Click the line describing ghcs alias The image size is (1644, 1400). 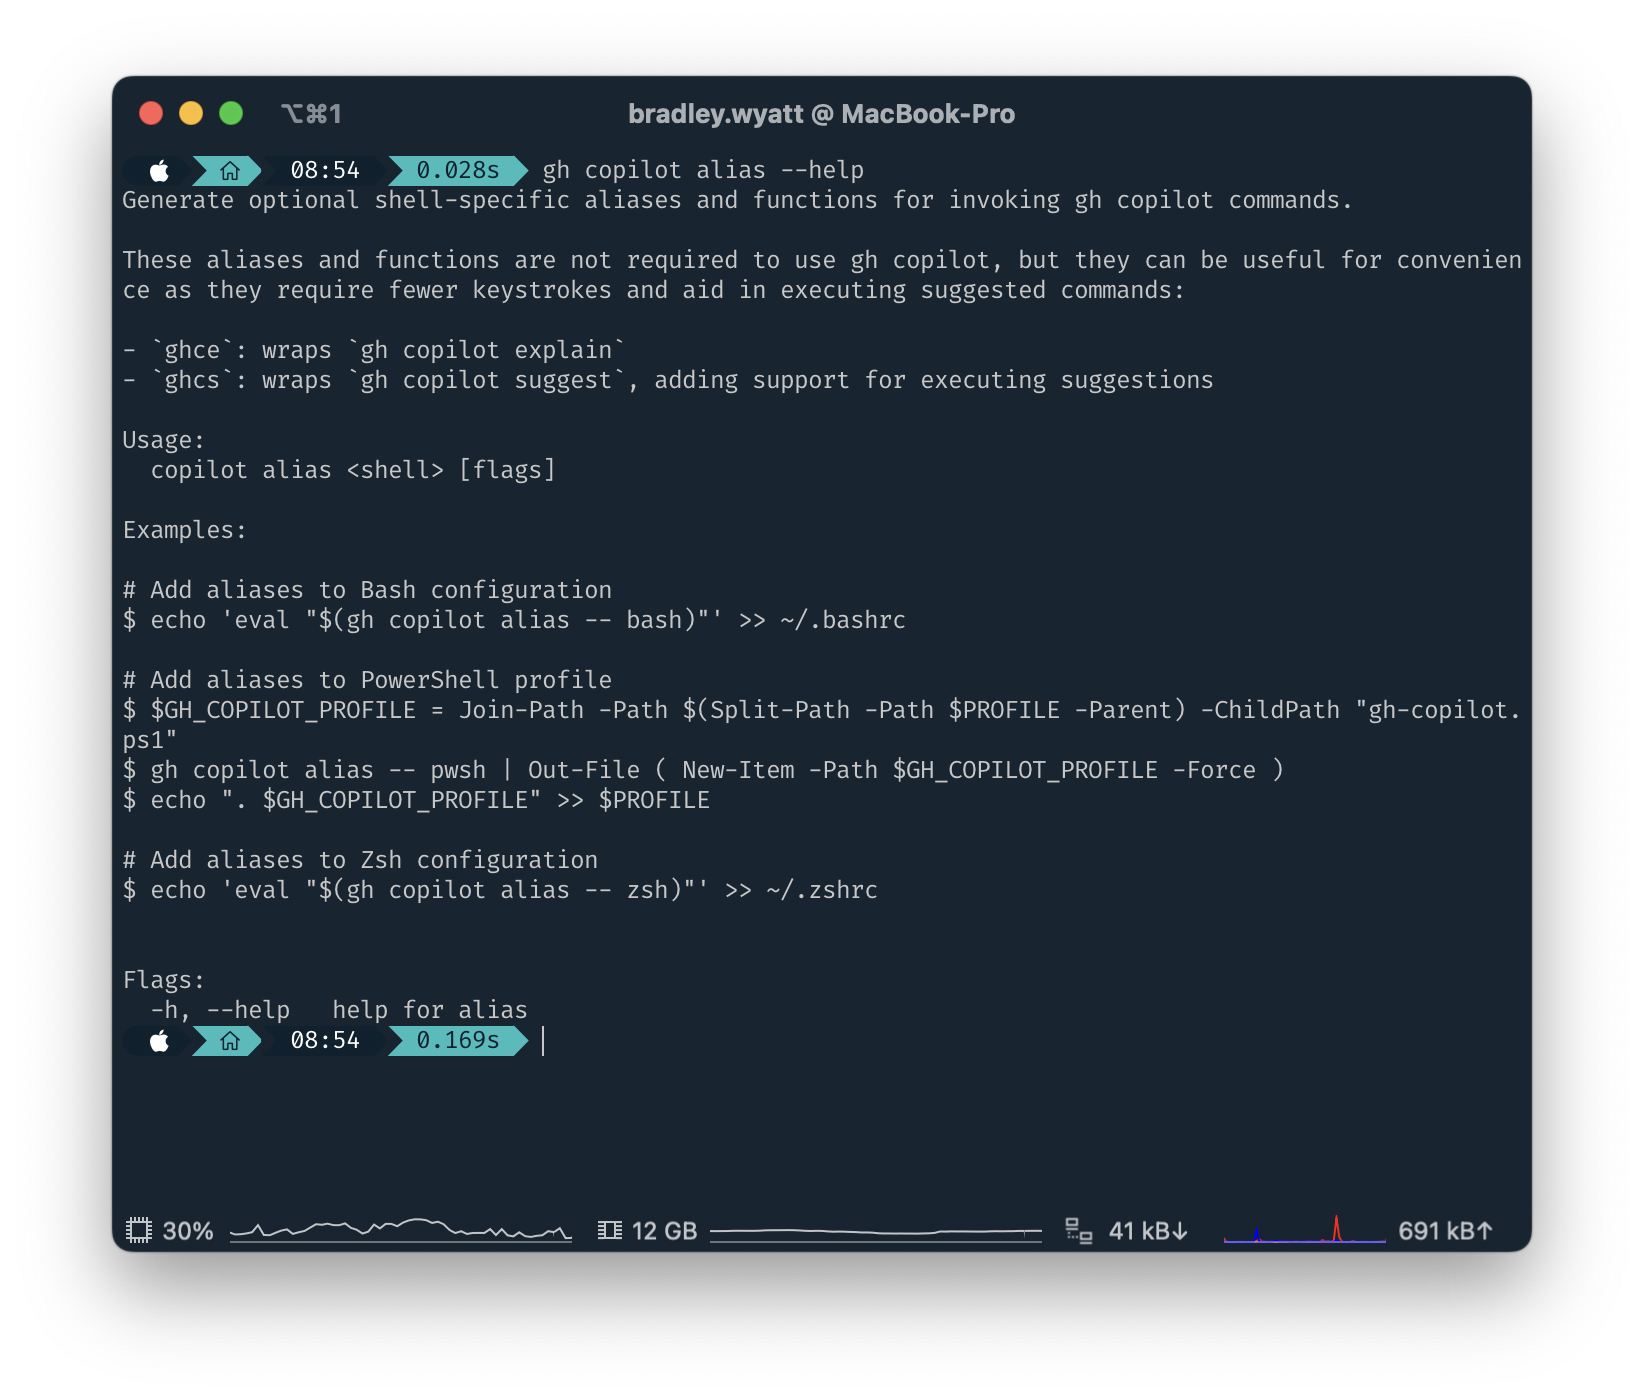point(668,380)
